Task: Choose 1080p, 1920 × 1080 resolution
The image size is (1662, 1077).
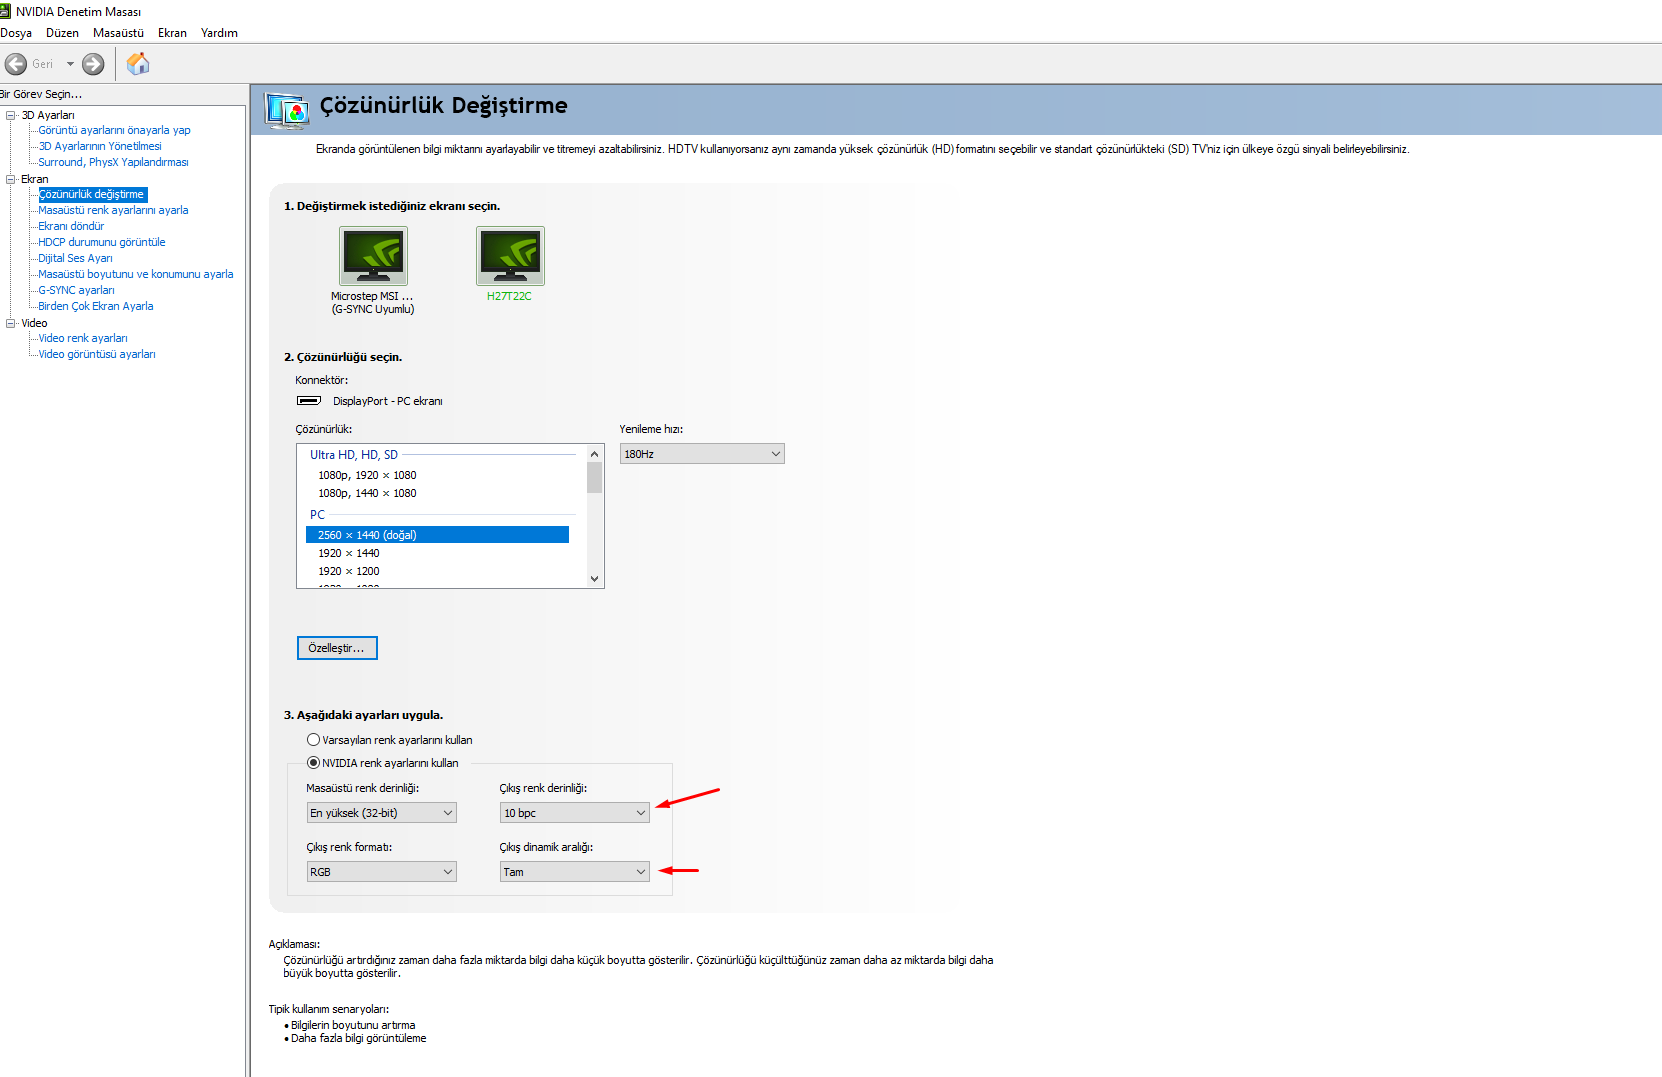Action: tap(367, 475)
